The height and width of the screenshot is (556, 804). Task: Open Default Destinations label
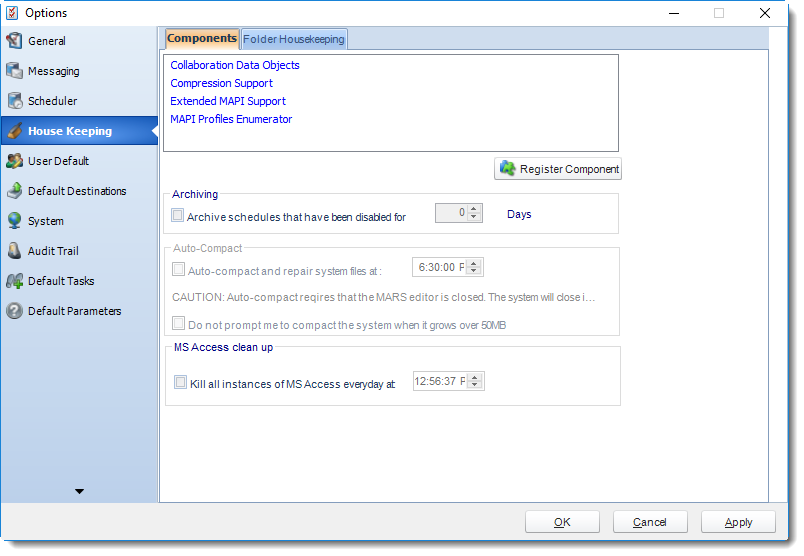pos(77,191)
